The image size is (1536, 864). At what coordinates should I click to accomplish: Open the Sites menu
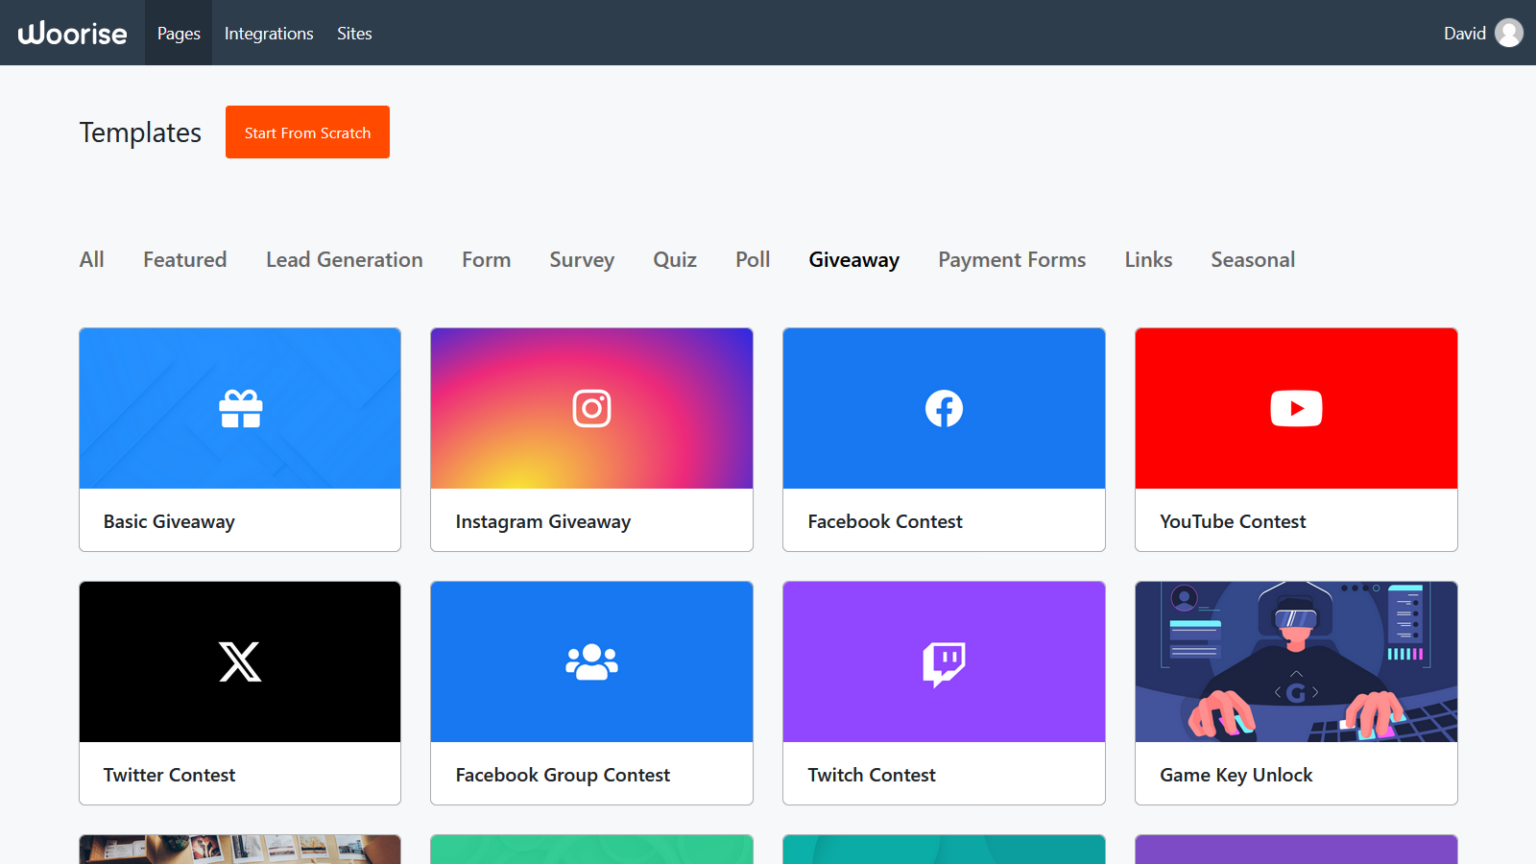pyautogui.click(x=354, y=33)
